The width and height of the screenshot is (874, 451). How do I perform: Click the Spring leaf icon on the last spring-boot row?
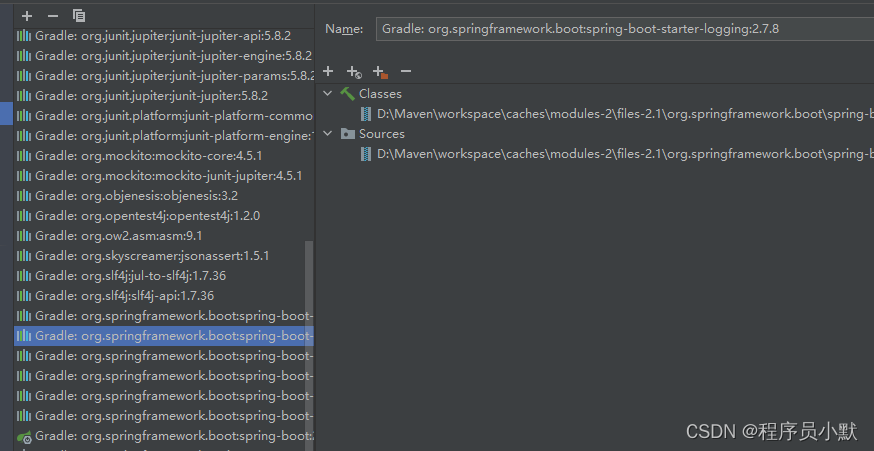coord(24,436)
